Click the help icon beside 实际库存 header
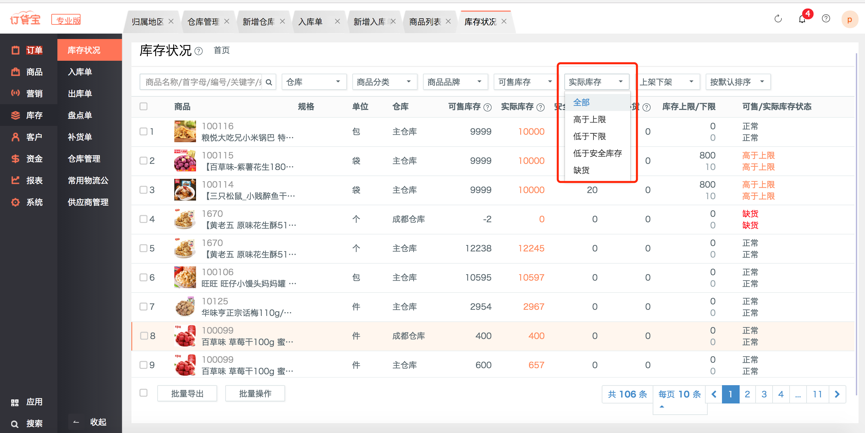This screenshot has height=433, width=865. [x=541, y=108]
